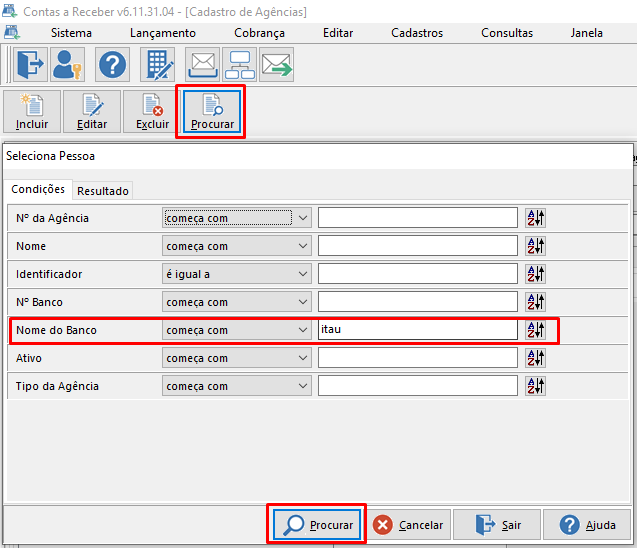637x548 pixels.
Task: Open the user with key icon
Action: click(x=67, y=65)
